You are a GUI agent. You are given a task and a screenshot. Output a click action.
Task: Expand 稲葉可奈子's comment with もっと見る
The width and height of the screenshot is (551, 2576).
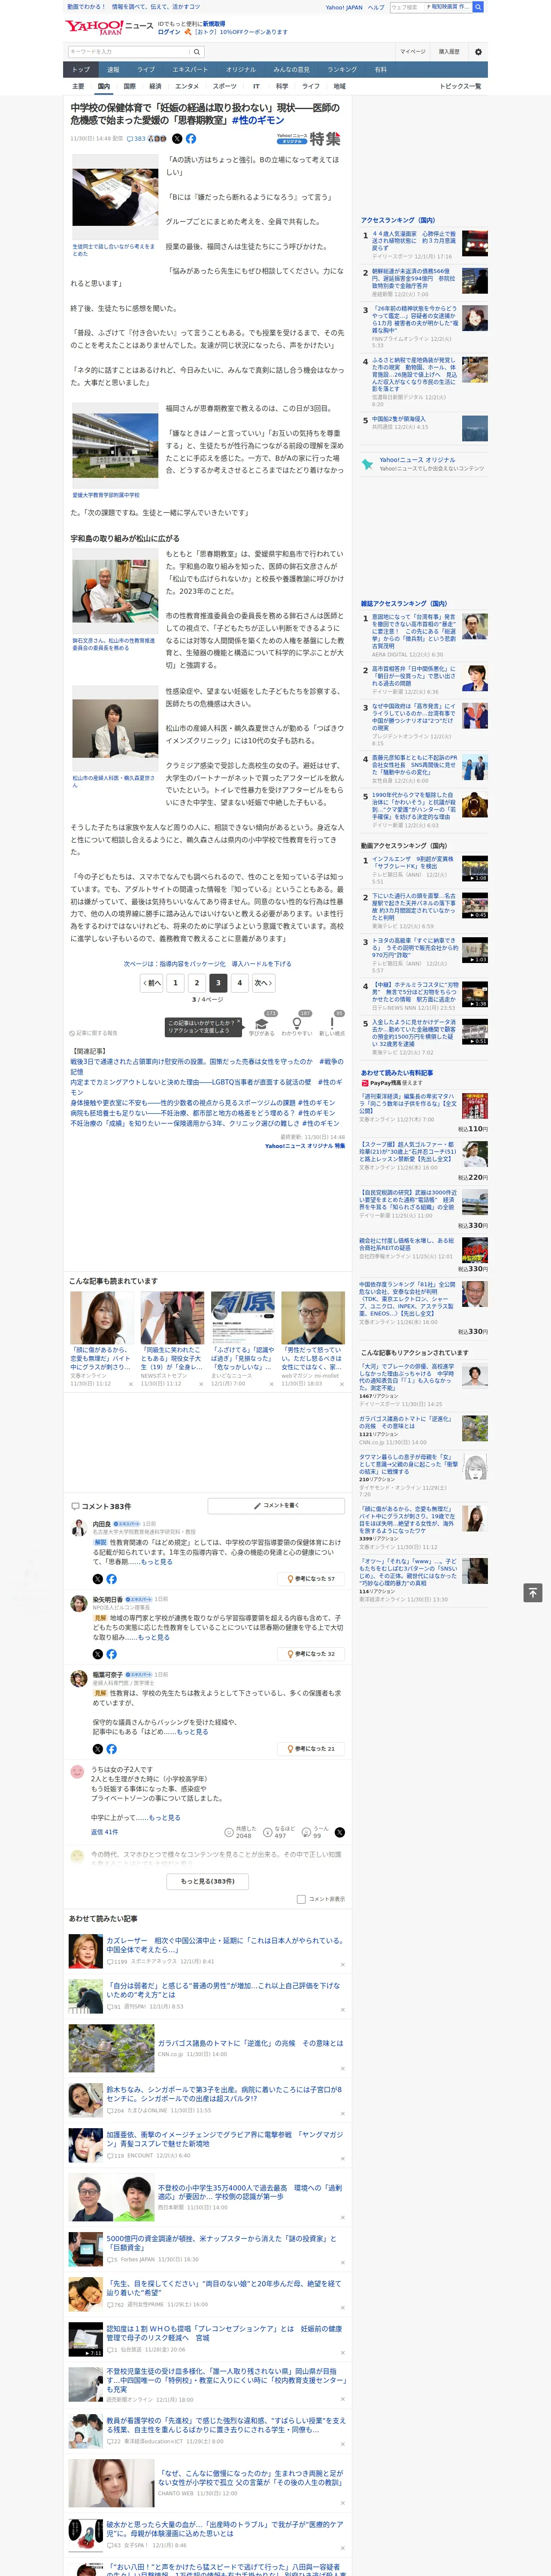pos(192,1731)
